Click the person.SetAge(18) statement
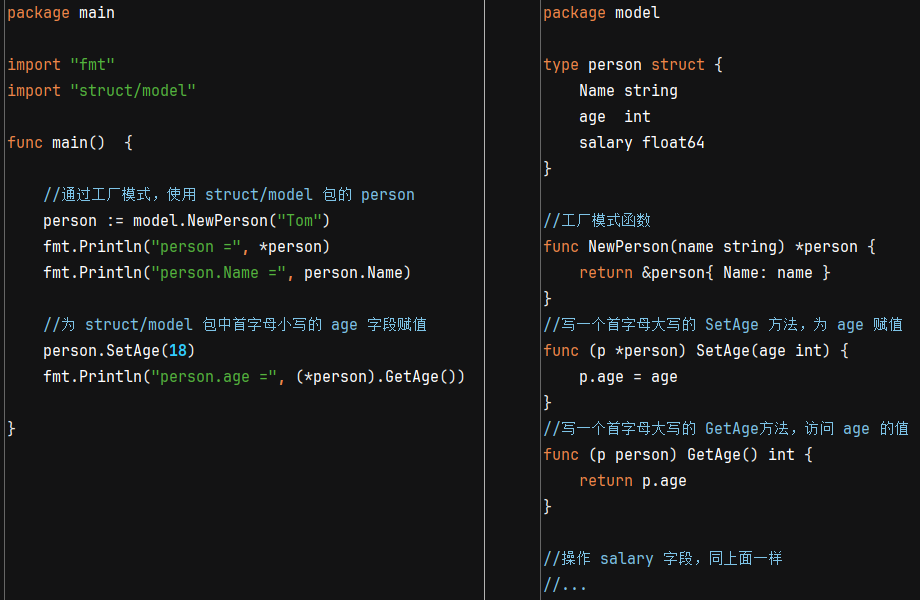 [x=119, y=351]
